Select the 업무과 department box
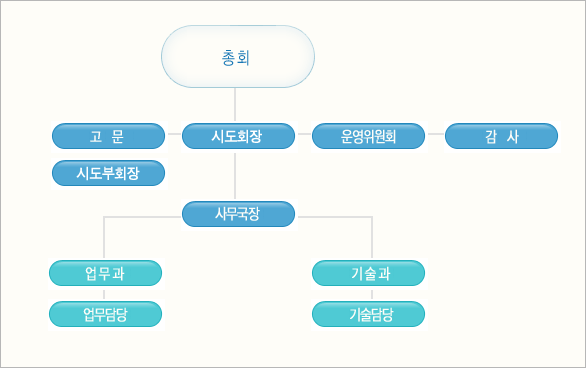 [105, 273]
